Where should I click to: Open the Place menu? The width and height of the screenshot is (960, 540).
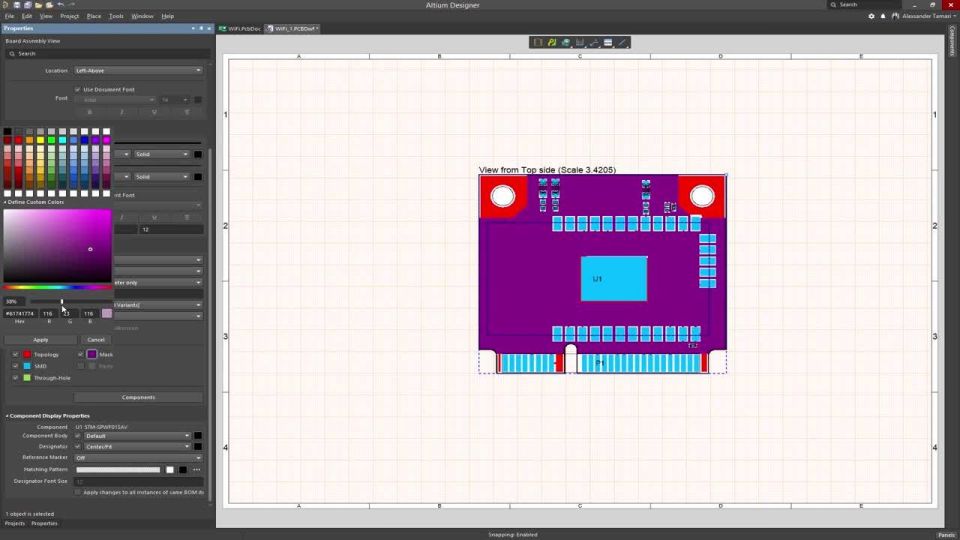pyautogui.click(x=94, y=16)
